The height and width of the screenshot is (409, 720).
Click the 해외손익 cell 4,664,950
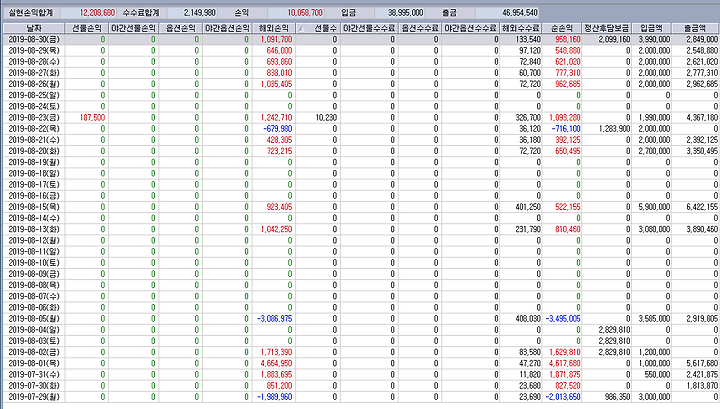276,363
